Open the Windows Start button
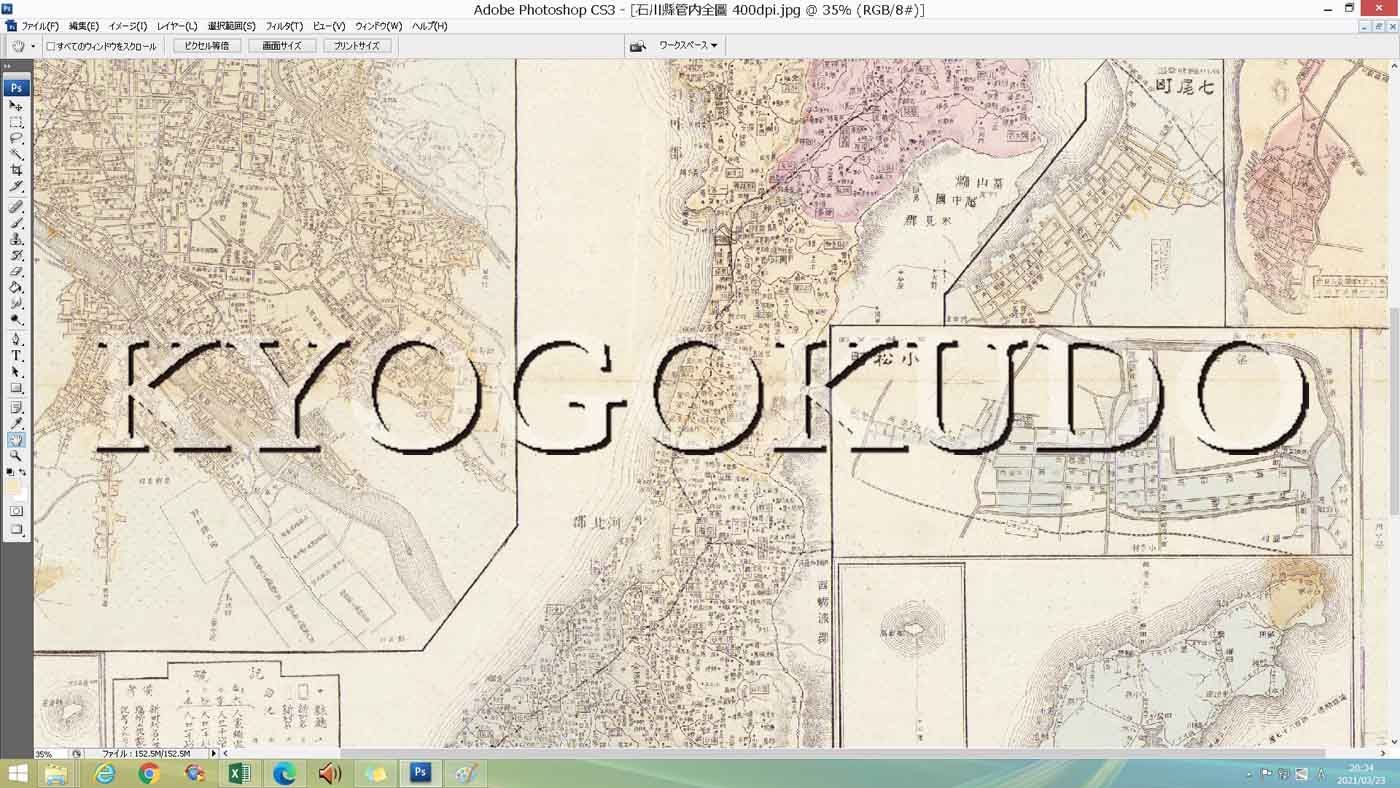1400x788 pixels. (x=17, y=773)
